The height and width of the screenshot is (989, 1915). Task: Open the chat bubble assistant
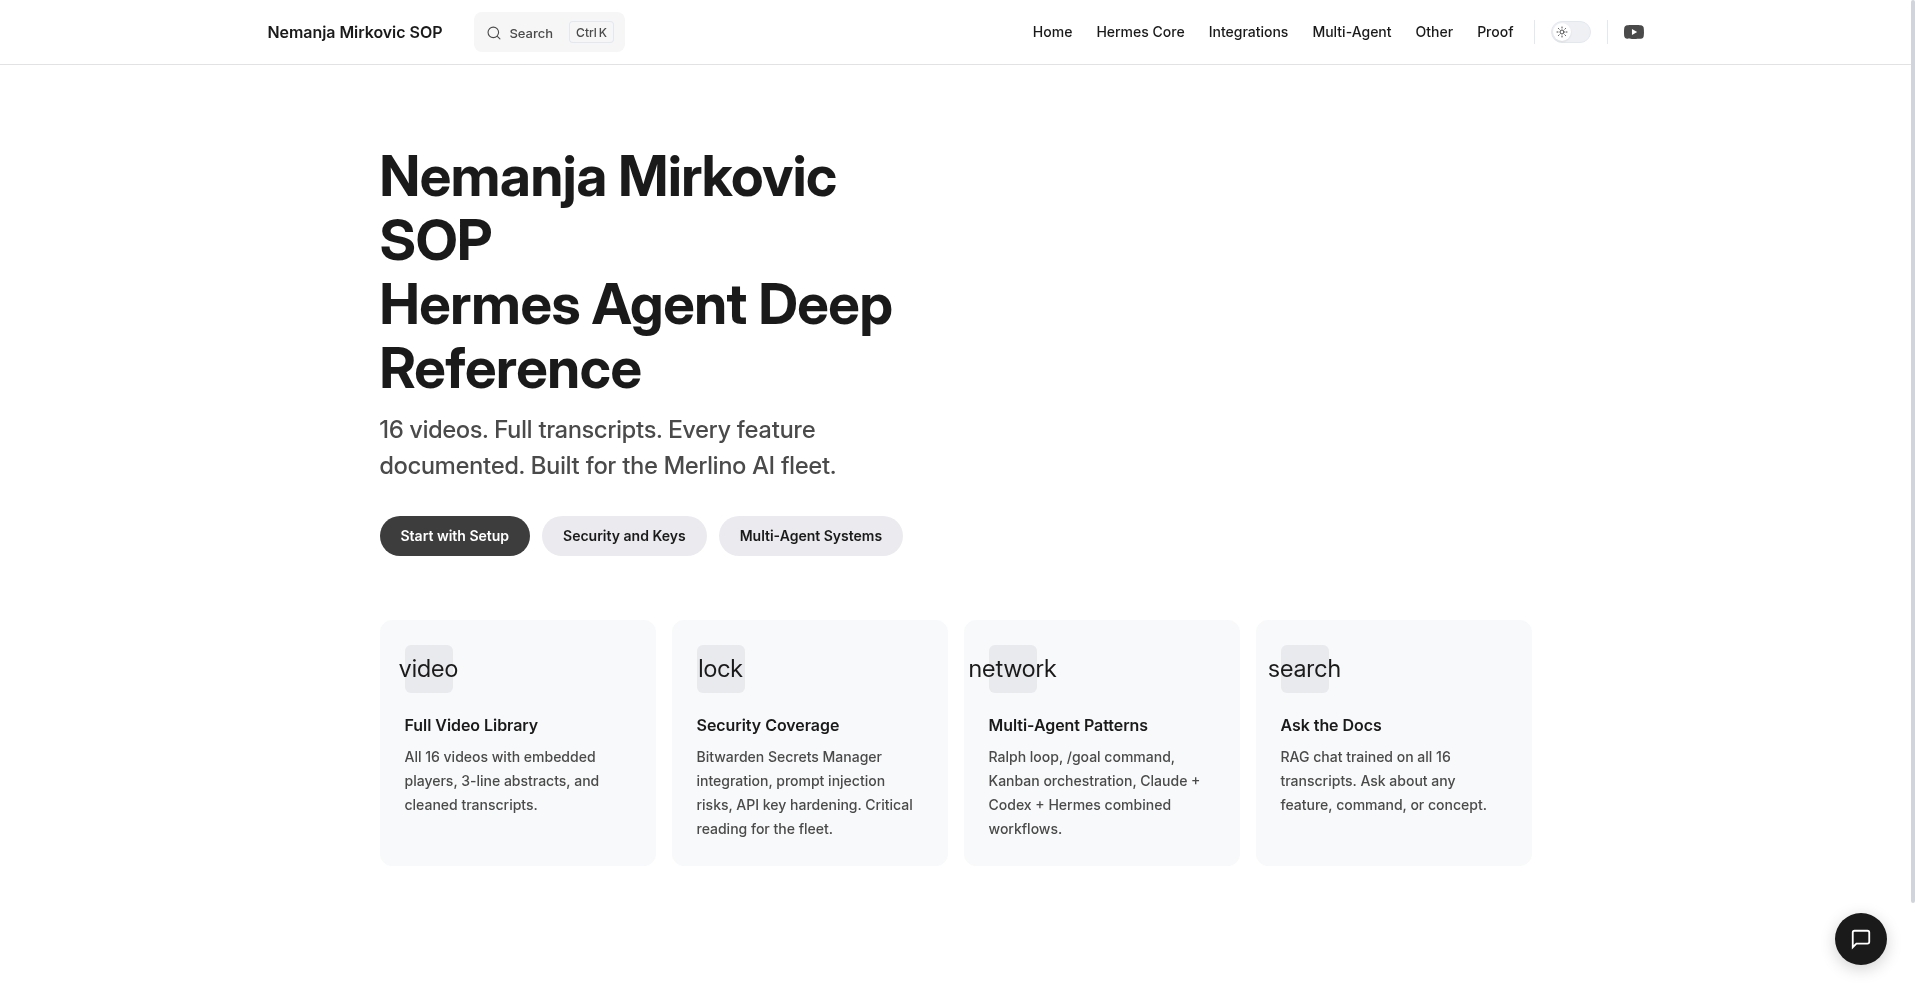1860,939
